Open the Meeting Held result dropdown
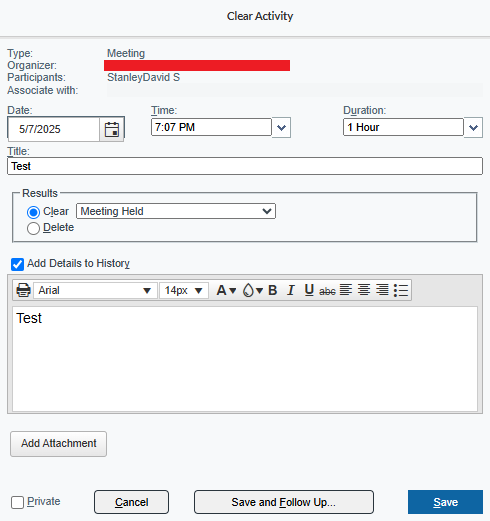The image size is (490, 521). [x=176, y=211]
